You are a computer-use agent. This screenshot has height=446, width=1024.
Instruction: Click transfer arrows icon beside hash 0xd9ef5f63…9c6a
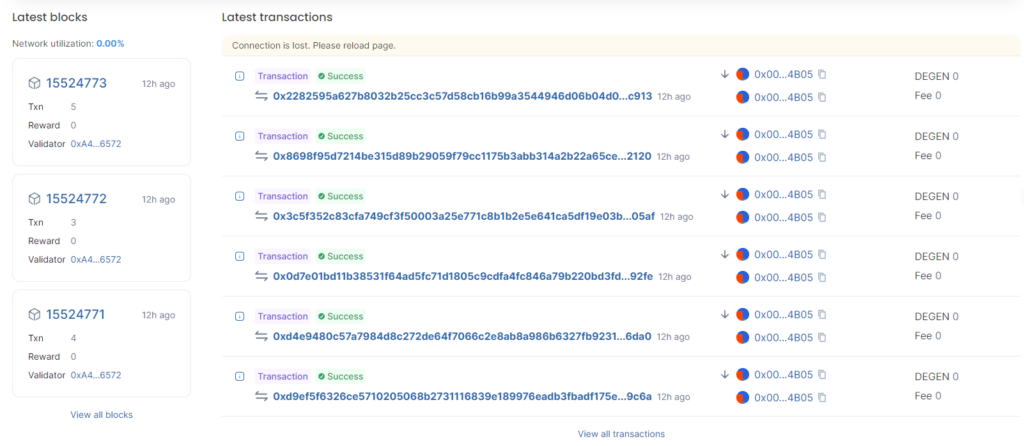click(x=262, y=397)
